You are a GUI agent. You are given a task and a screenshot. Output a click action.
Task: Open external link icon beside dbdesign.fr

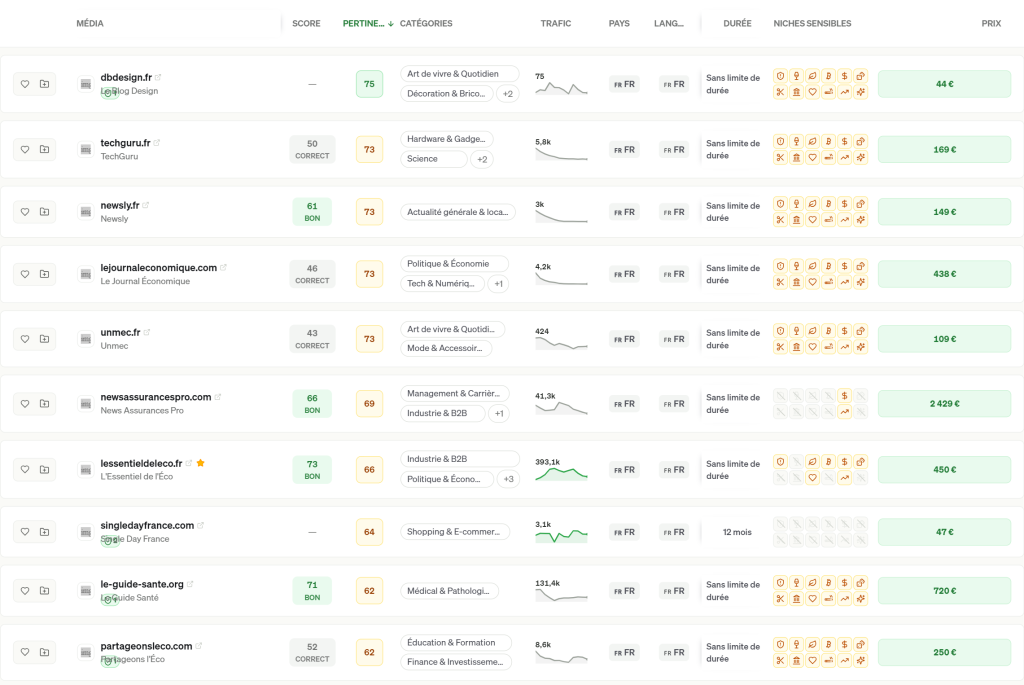[158, 77]
